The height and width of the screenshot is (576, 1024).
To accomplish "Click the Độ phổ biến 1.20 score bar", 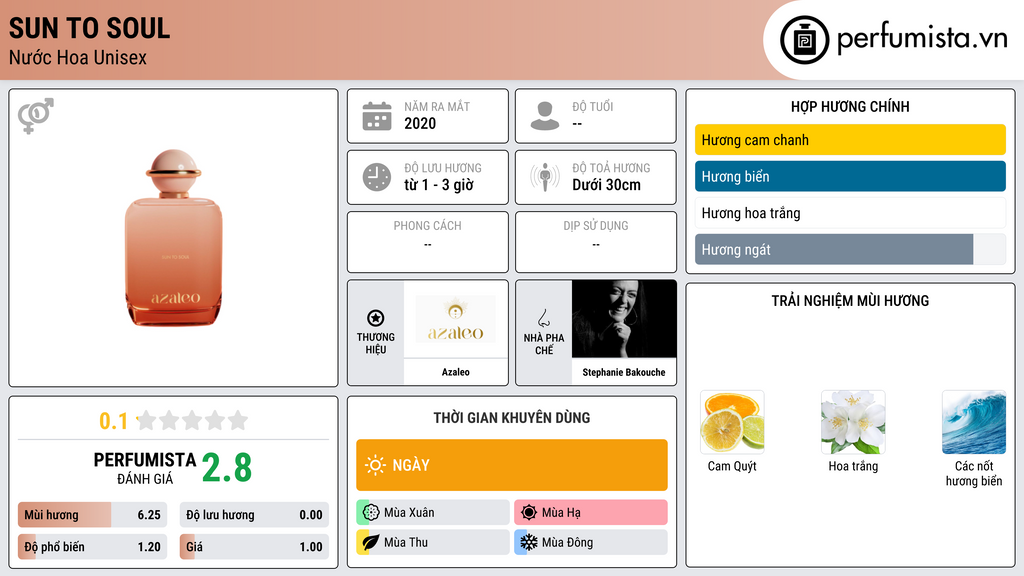I will (93, 547).
